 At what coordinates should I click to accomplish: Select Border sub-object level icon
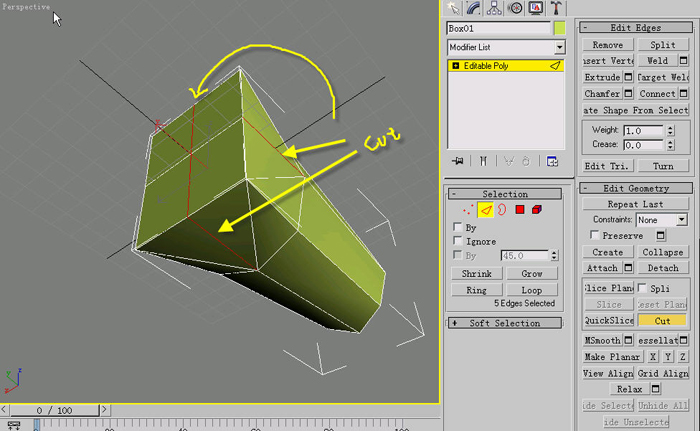pyautogui.click(x=502, y=209)
